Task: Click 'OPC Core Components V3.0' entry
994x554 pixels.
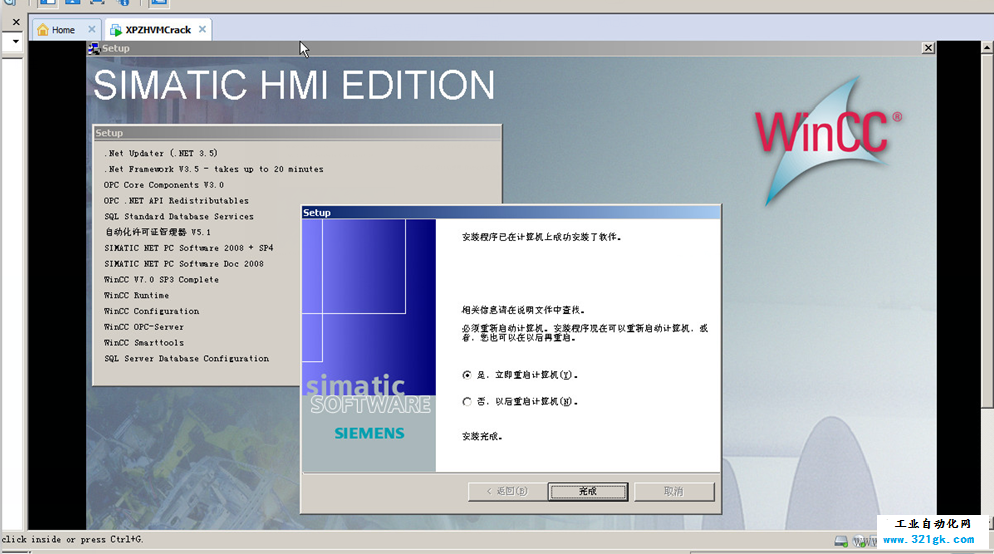Action: (164, 185)
